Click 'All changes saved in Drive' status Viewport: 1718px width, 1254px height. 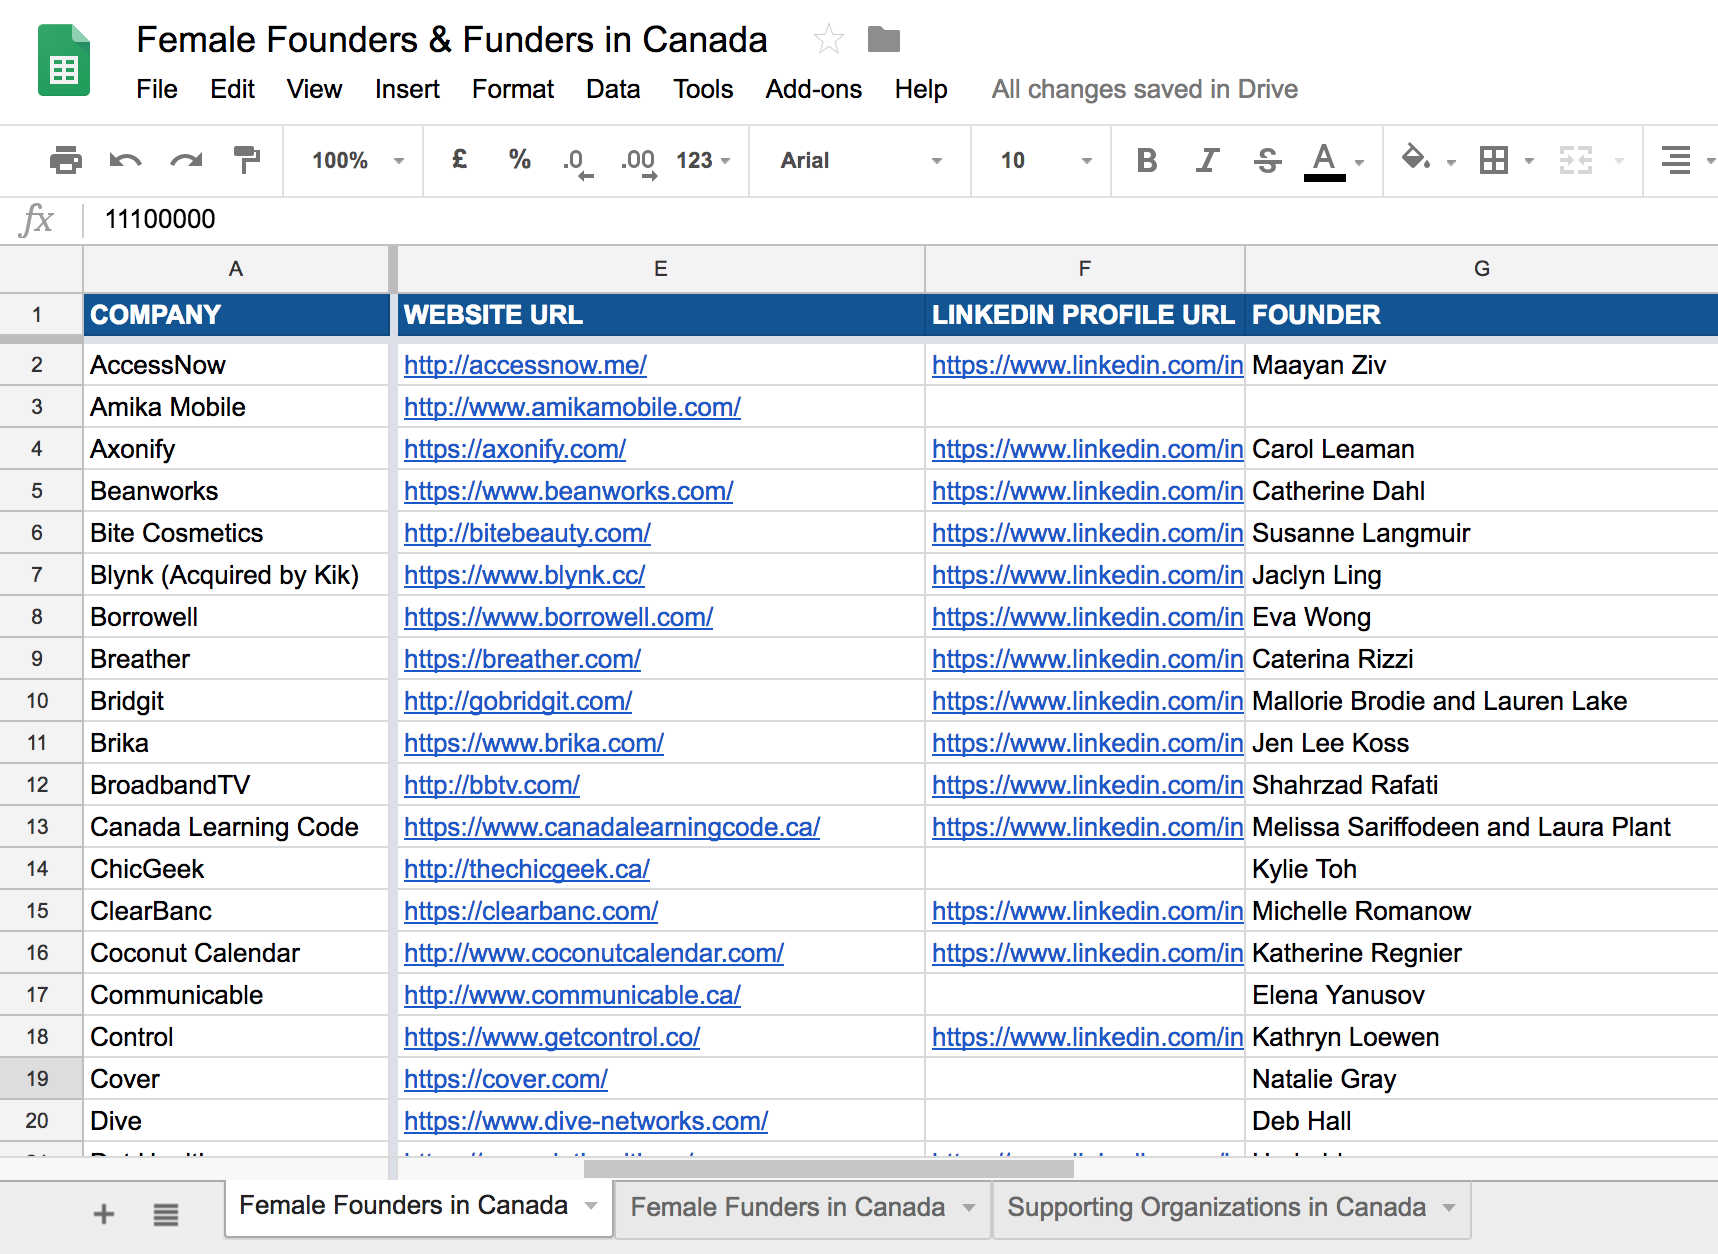(x=1145, y=89)
